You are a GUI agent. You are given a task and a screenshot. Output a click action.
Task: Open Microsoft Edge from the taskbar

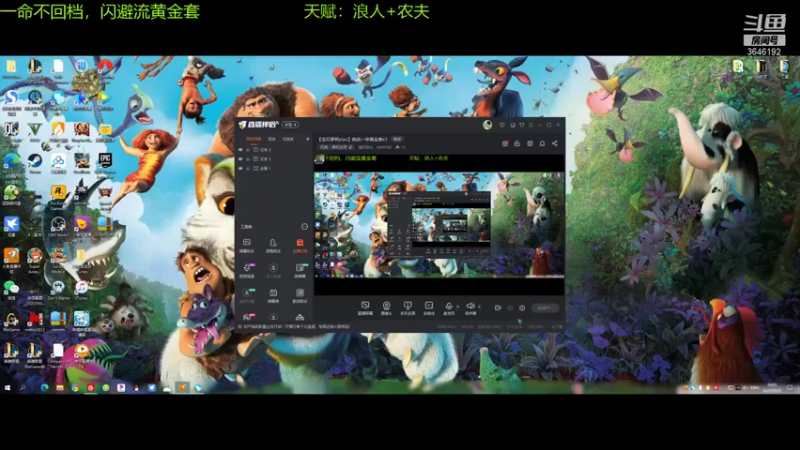(44, 388)
